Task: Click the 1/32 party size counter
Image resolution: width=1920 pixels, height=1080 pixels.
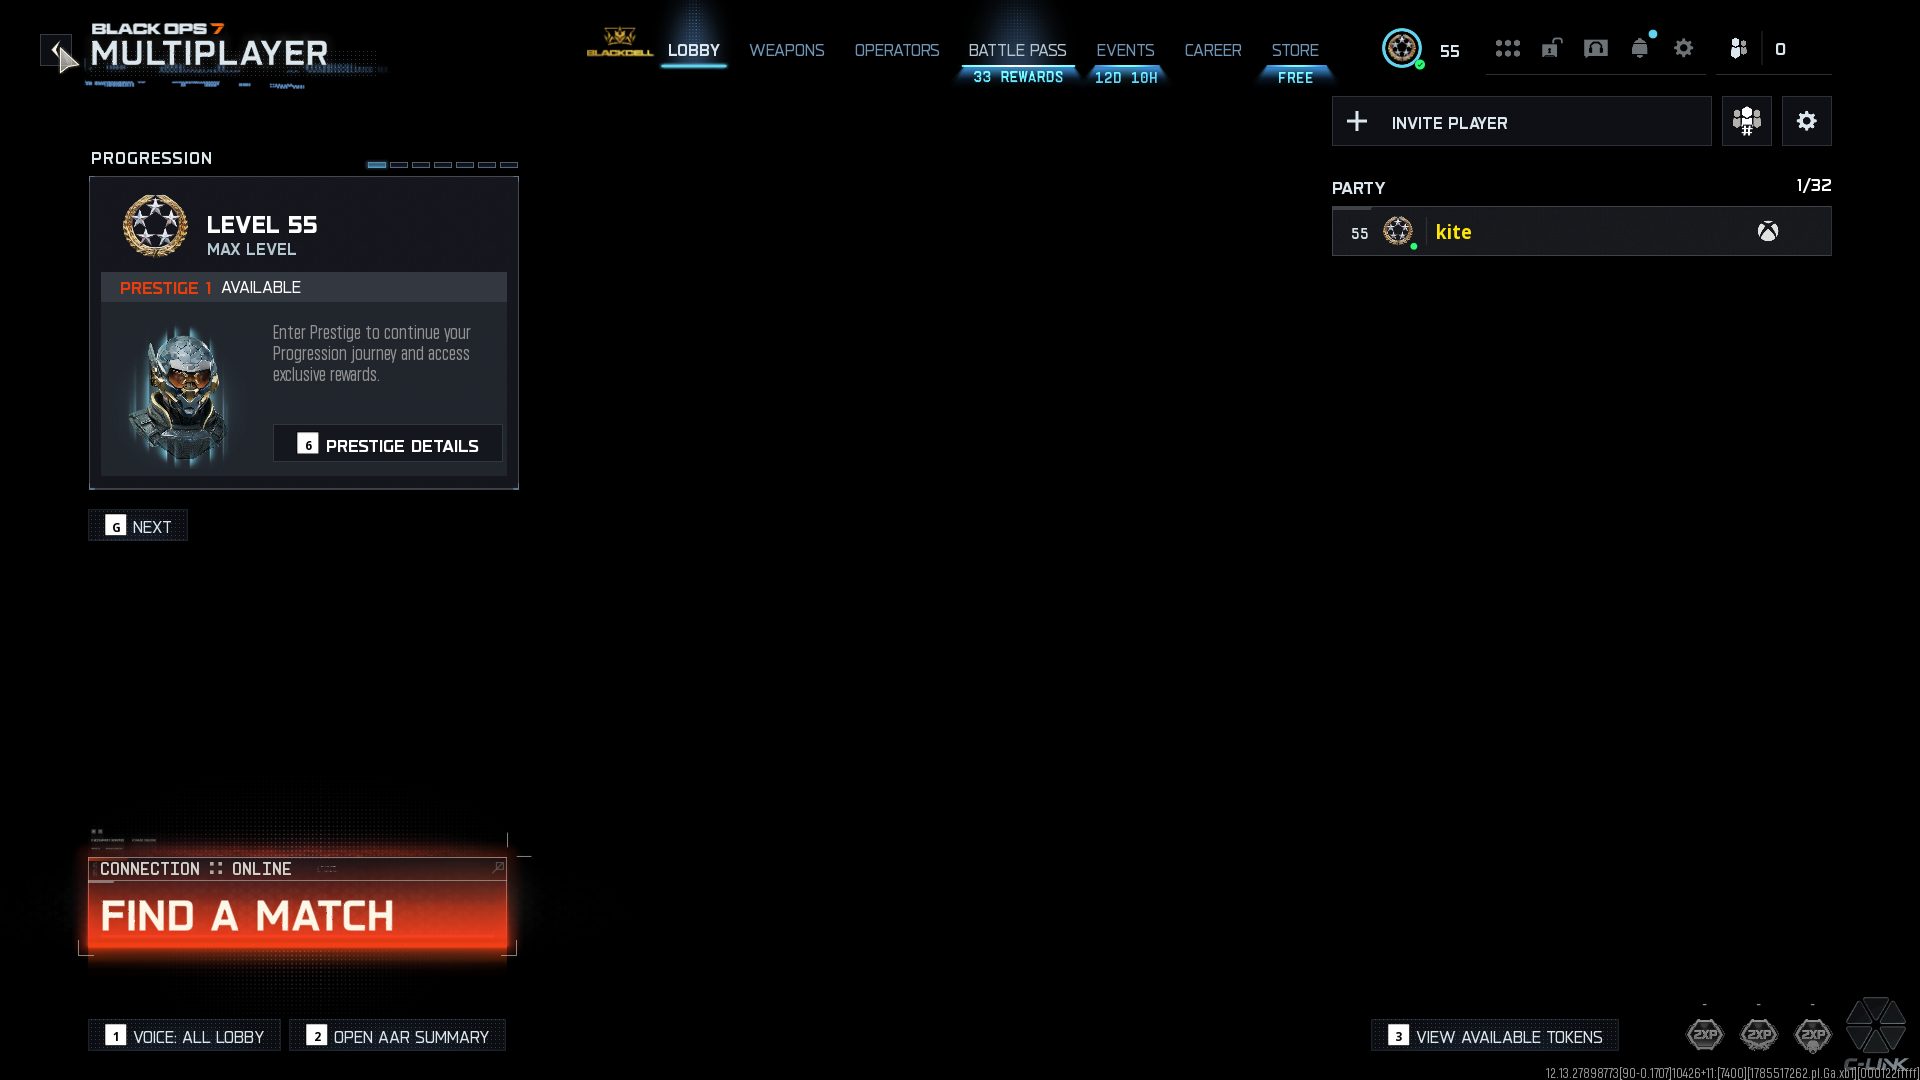Action: pos(1814,186)
